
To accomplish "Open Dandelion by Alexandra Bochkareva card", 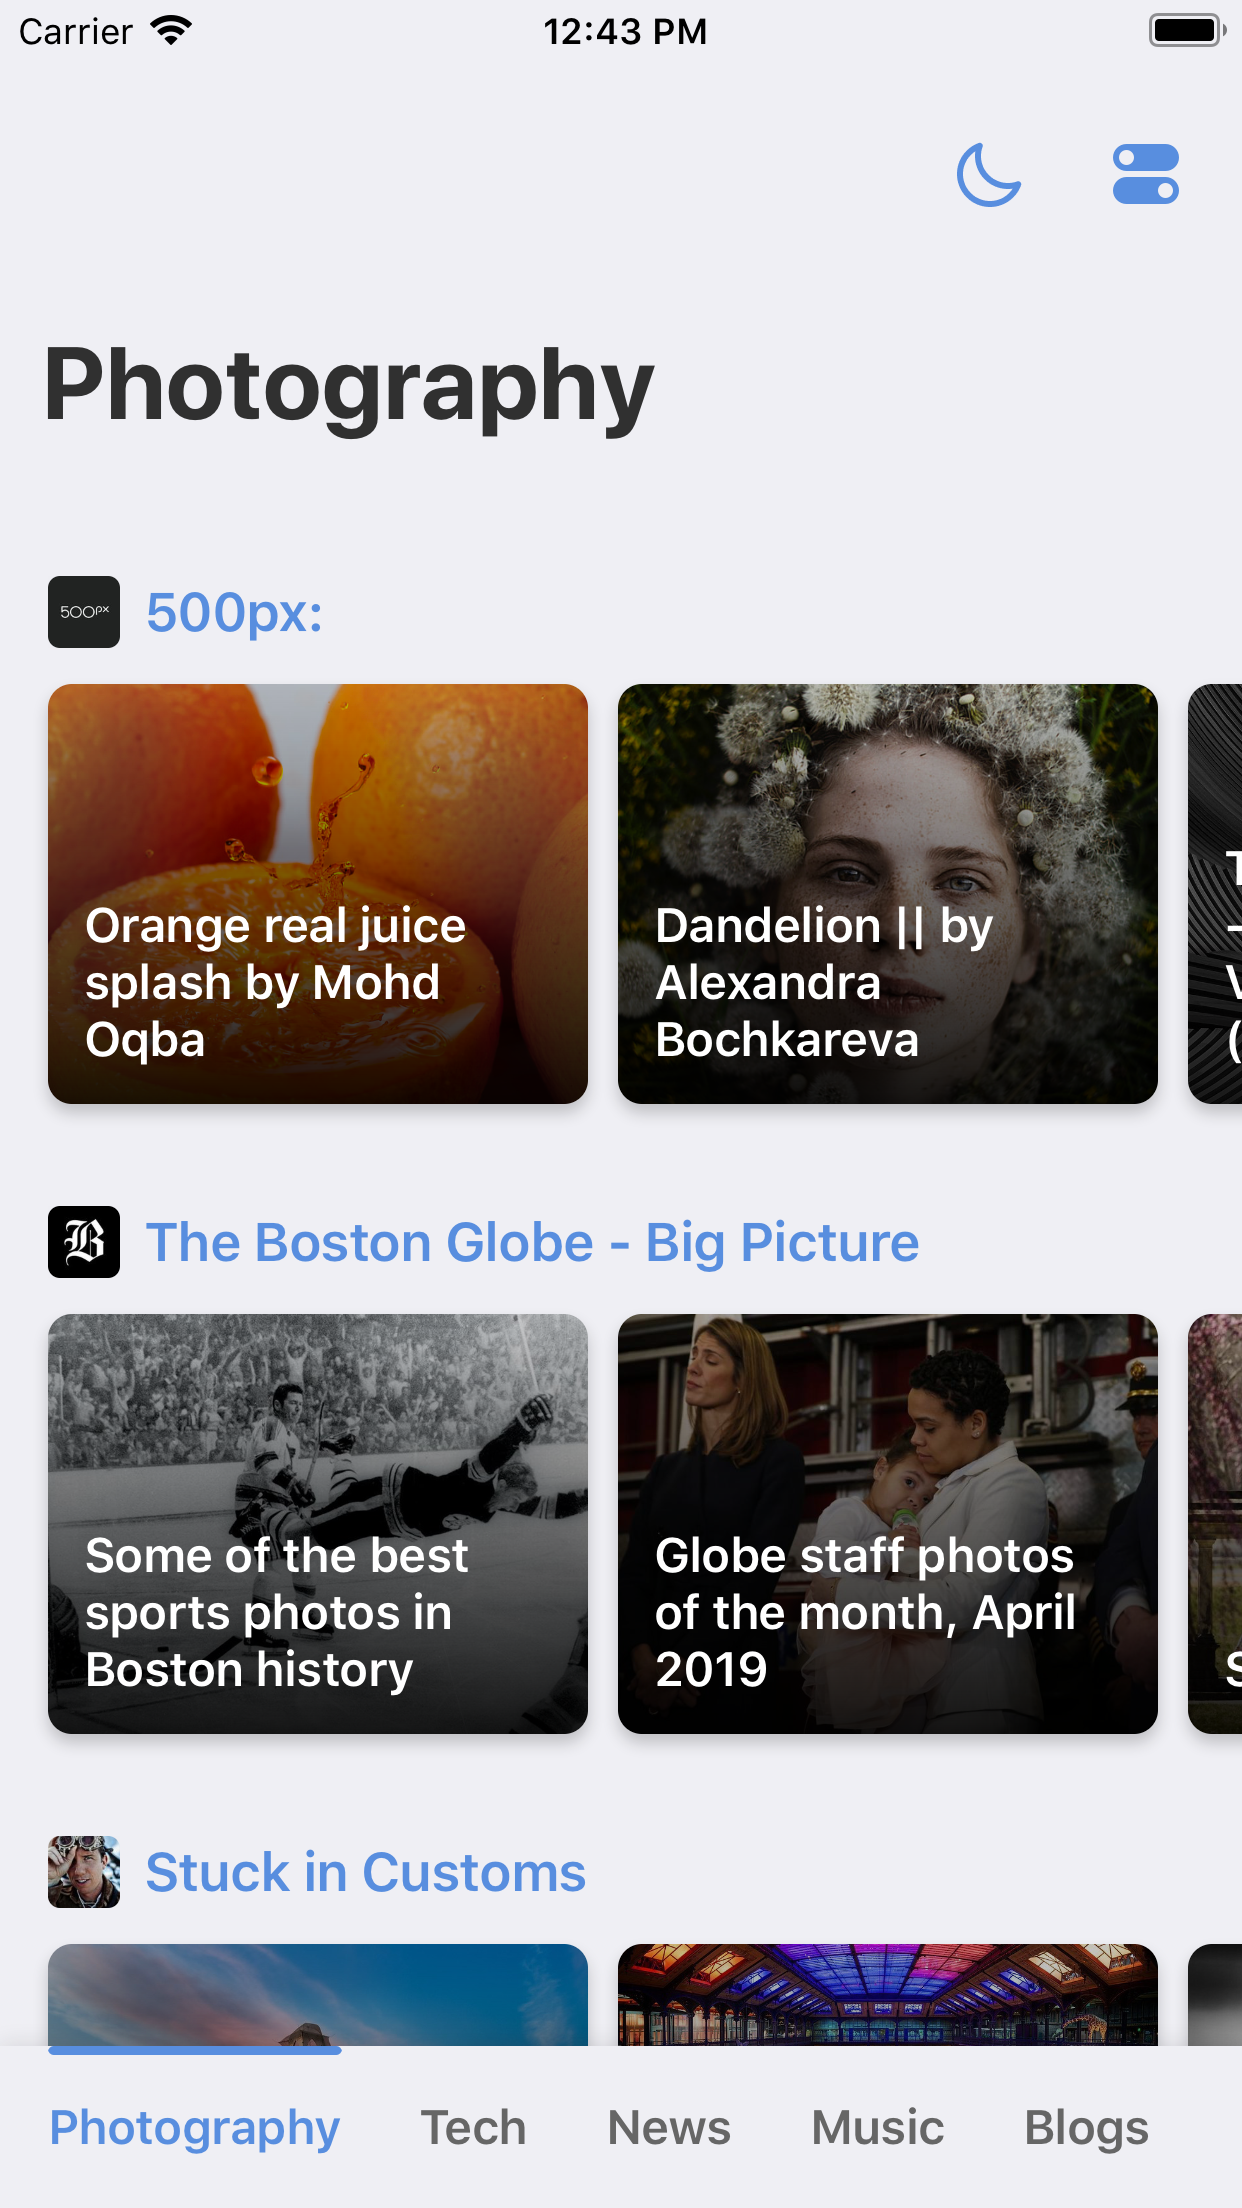I will pyautogui.click(x=887, y=893).
